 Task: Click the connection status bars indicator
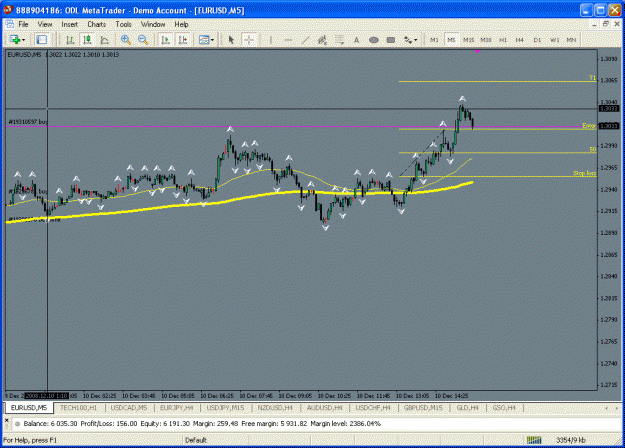tap(534, 440)
